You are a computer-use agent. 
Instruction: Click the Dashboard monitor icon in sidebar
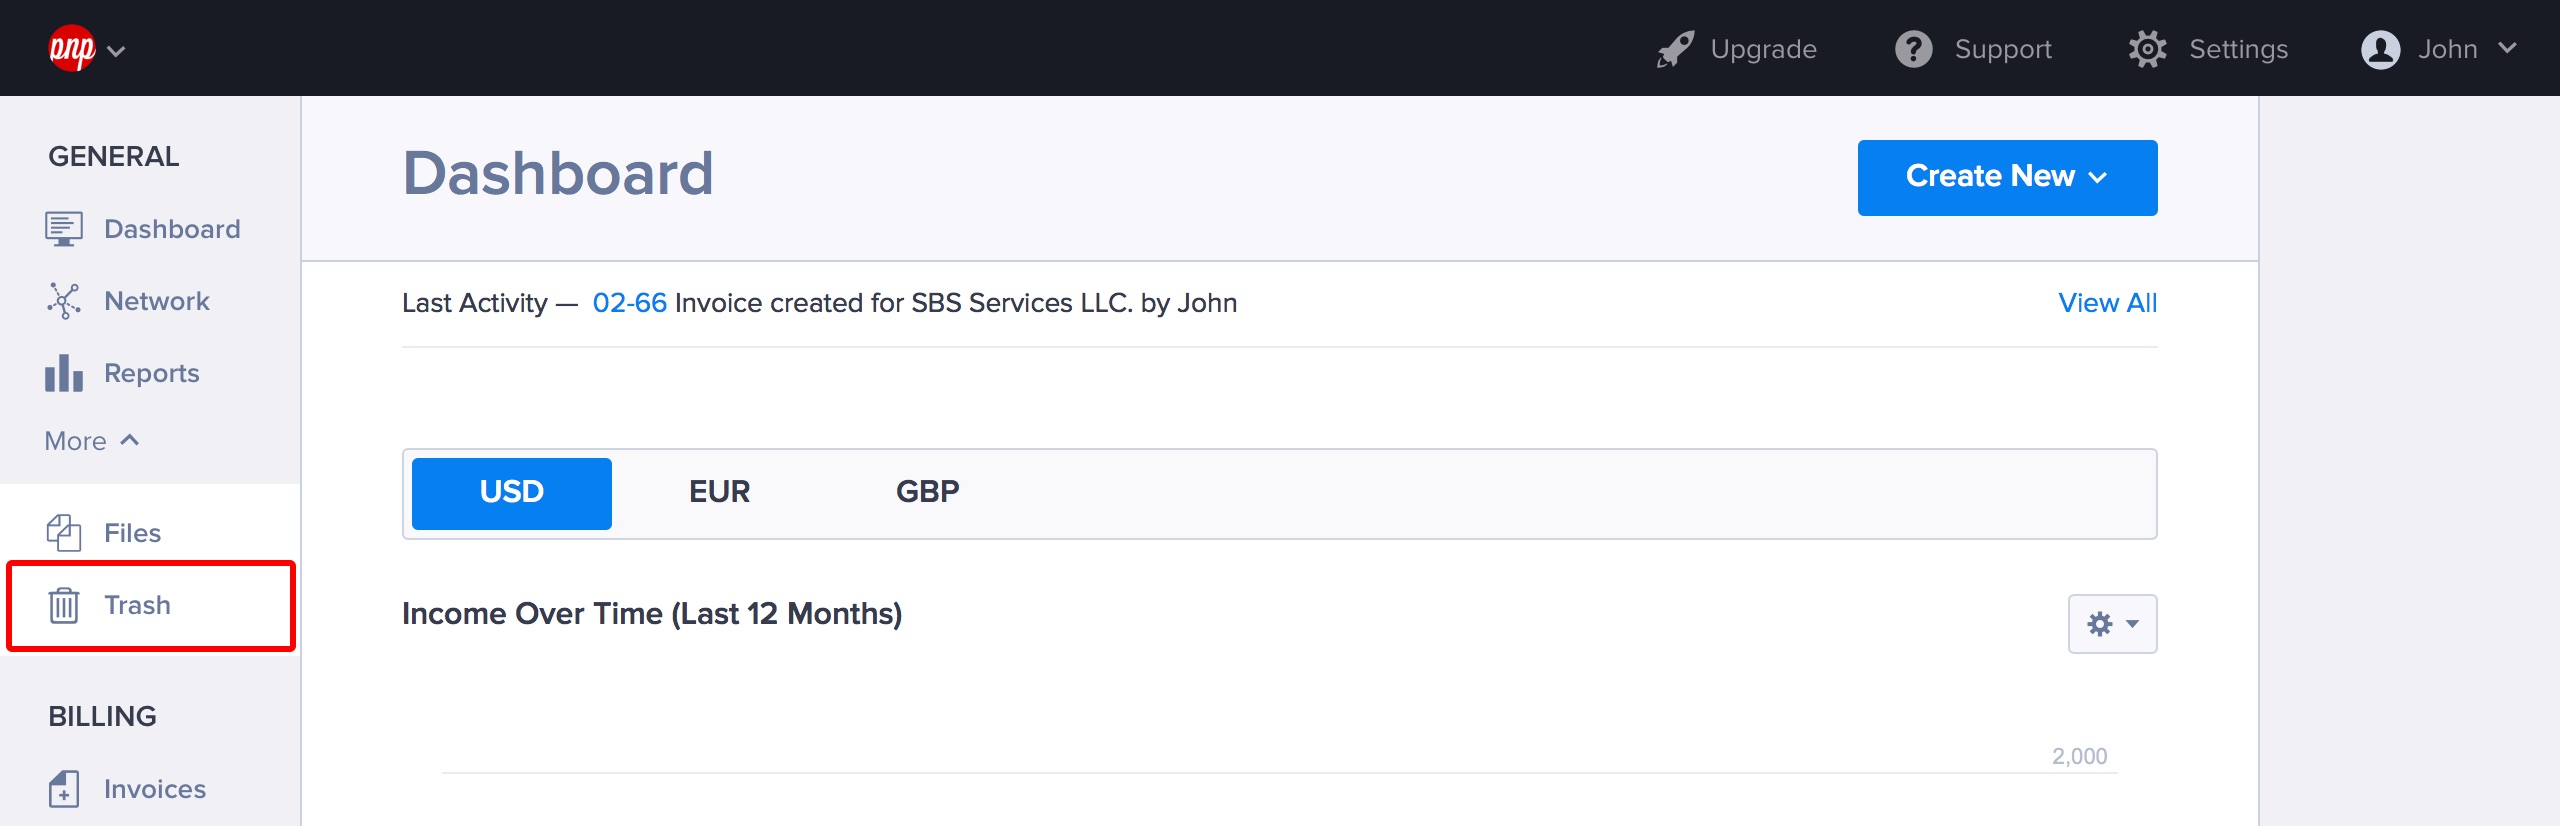pos(63,229)
